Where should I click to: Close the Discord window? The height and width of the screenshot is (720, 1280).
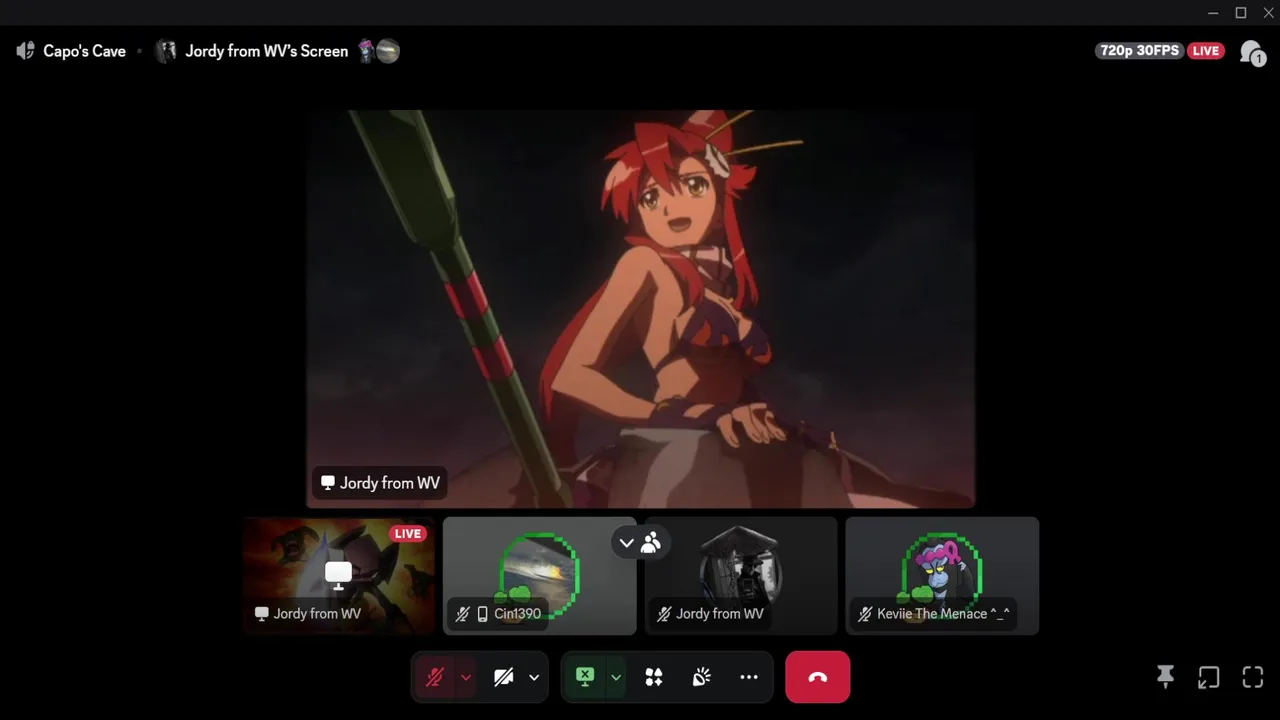tap(1268, 13)
